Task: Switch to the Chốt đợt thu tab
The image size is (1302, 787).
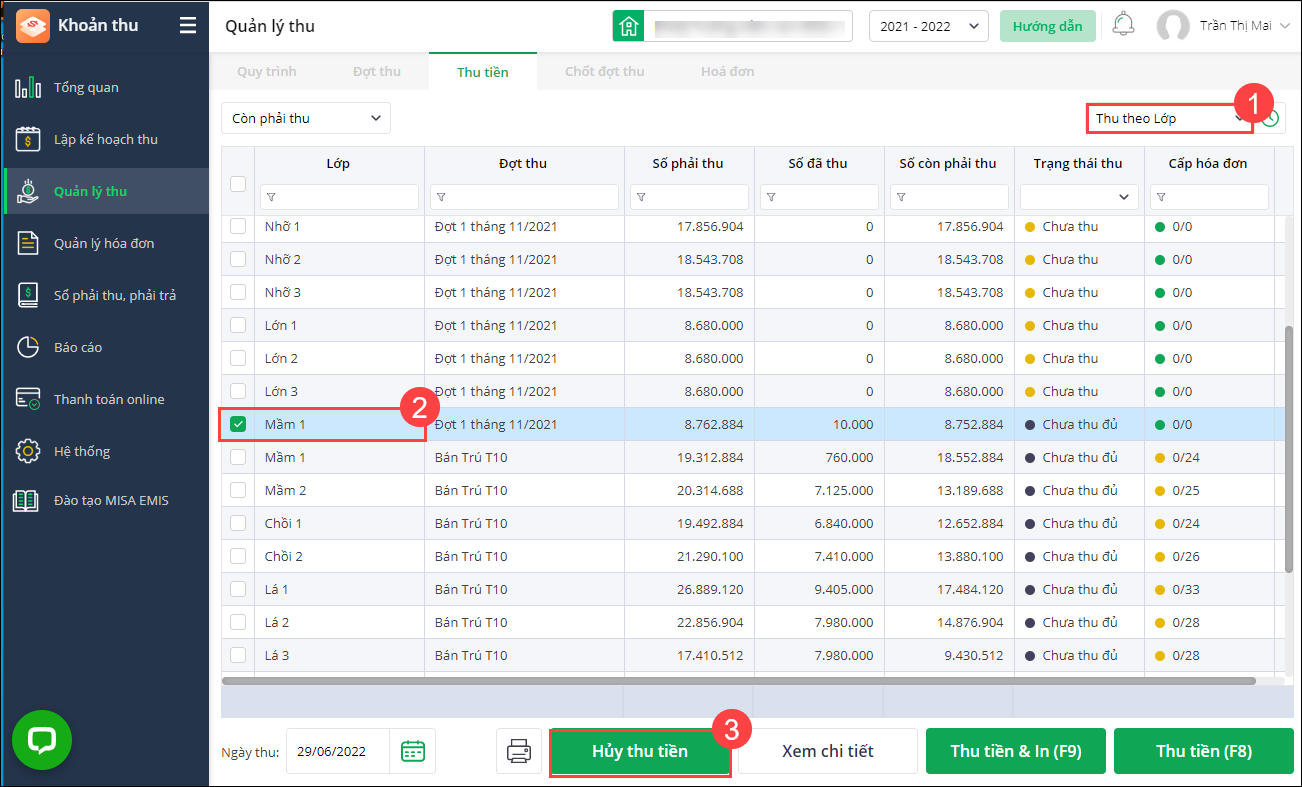Action: click(x=605, y=72)
